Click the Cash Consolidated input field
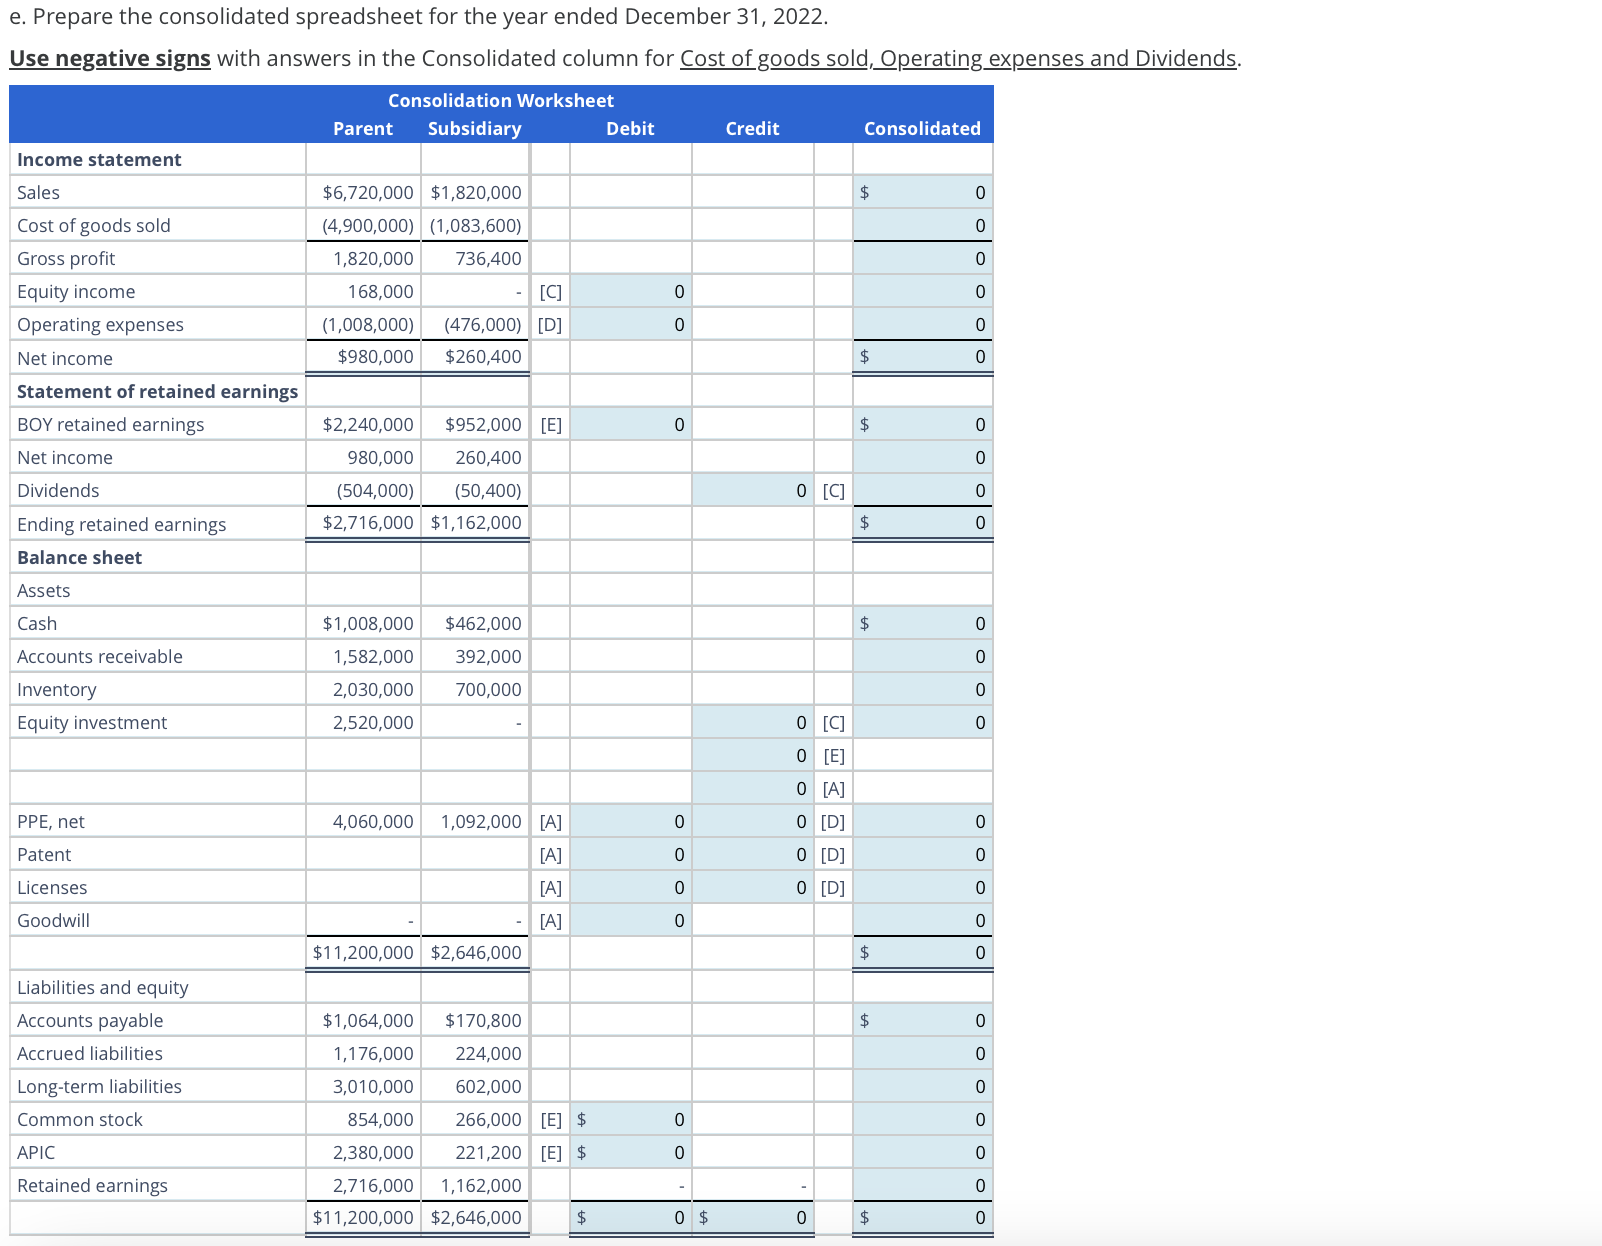 tap(923, 623)
